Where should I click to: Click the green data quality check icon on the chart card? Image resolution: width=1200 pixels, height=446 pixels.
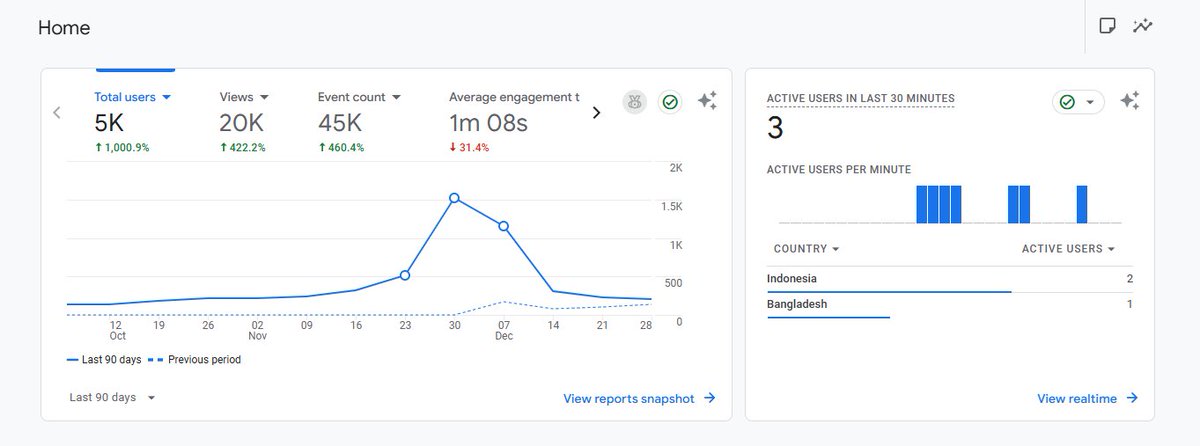(670, 101)
